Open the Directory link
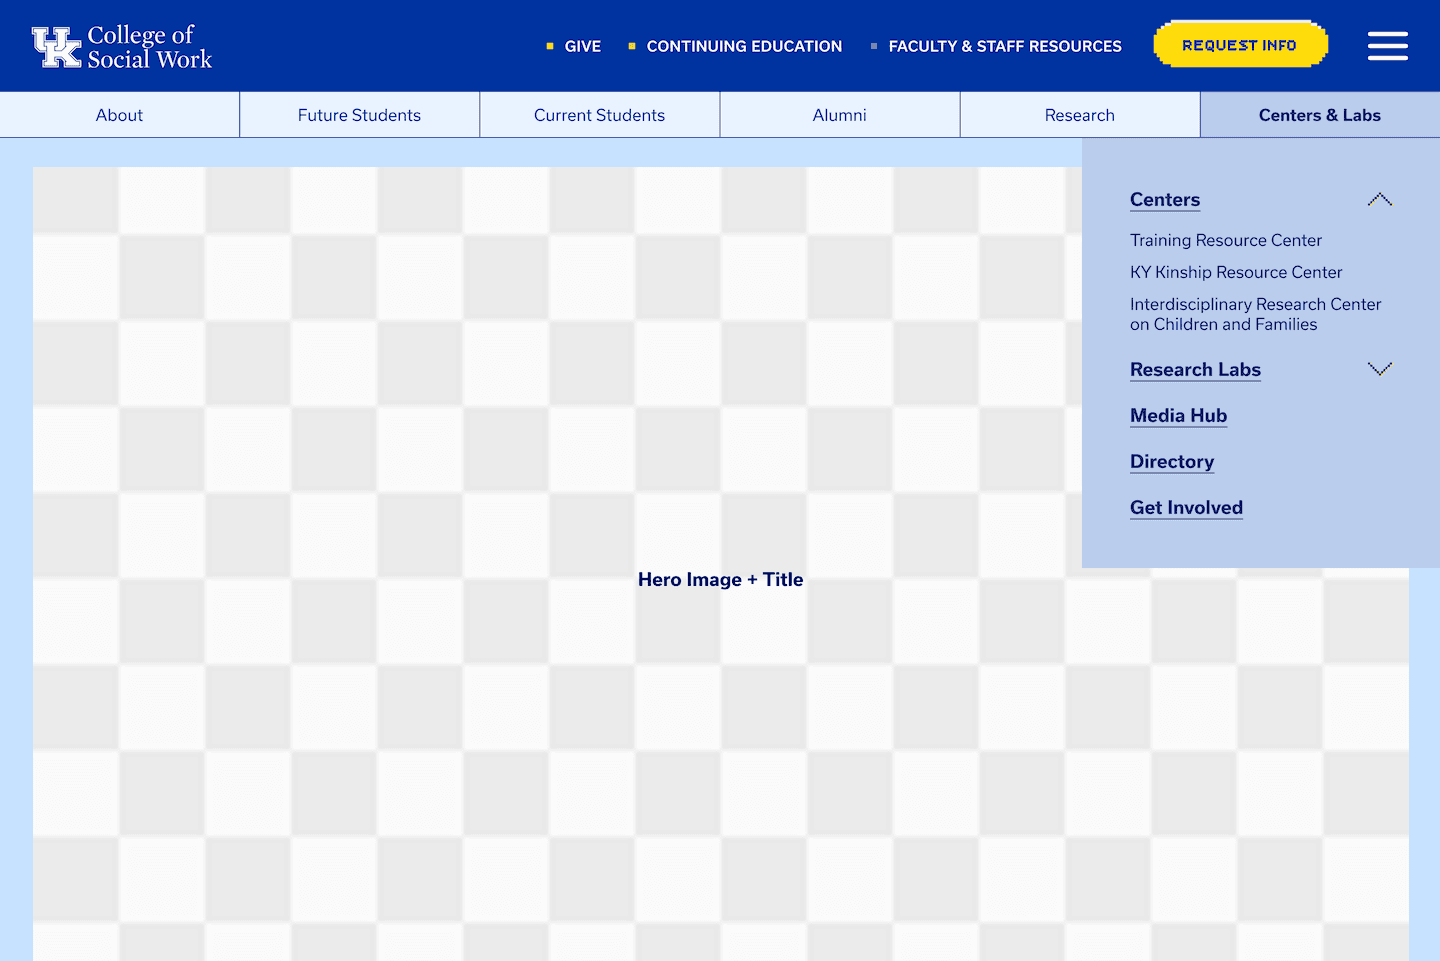Screen dimensions: 1440x961 tap(1172, 462)
